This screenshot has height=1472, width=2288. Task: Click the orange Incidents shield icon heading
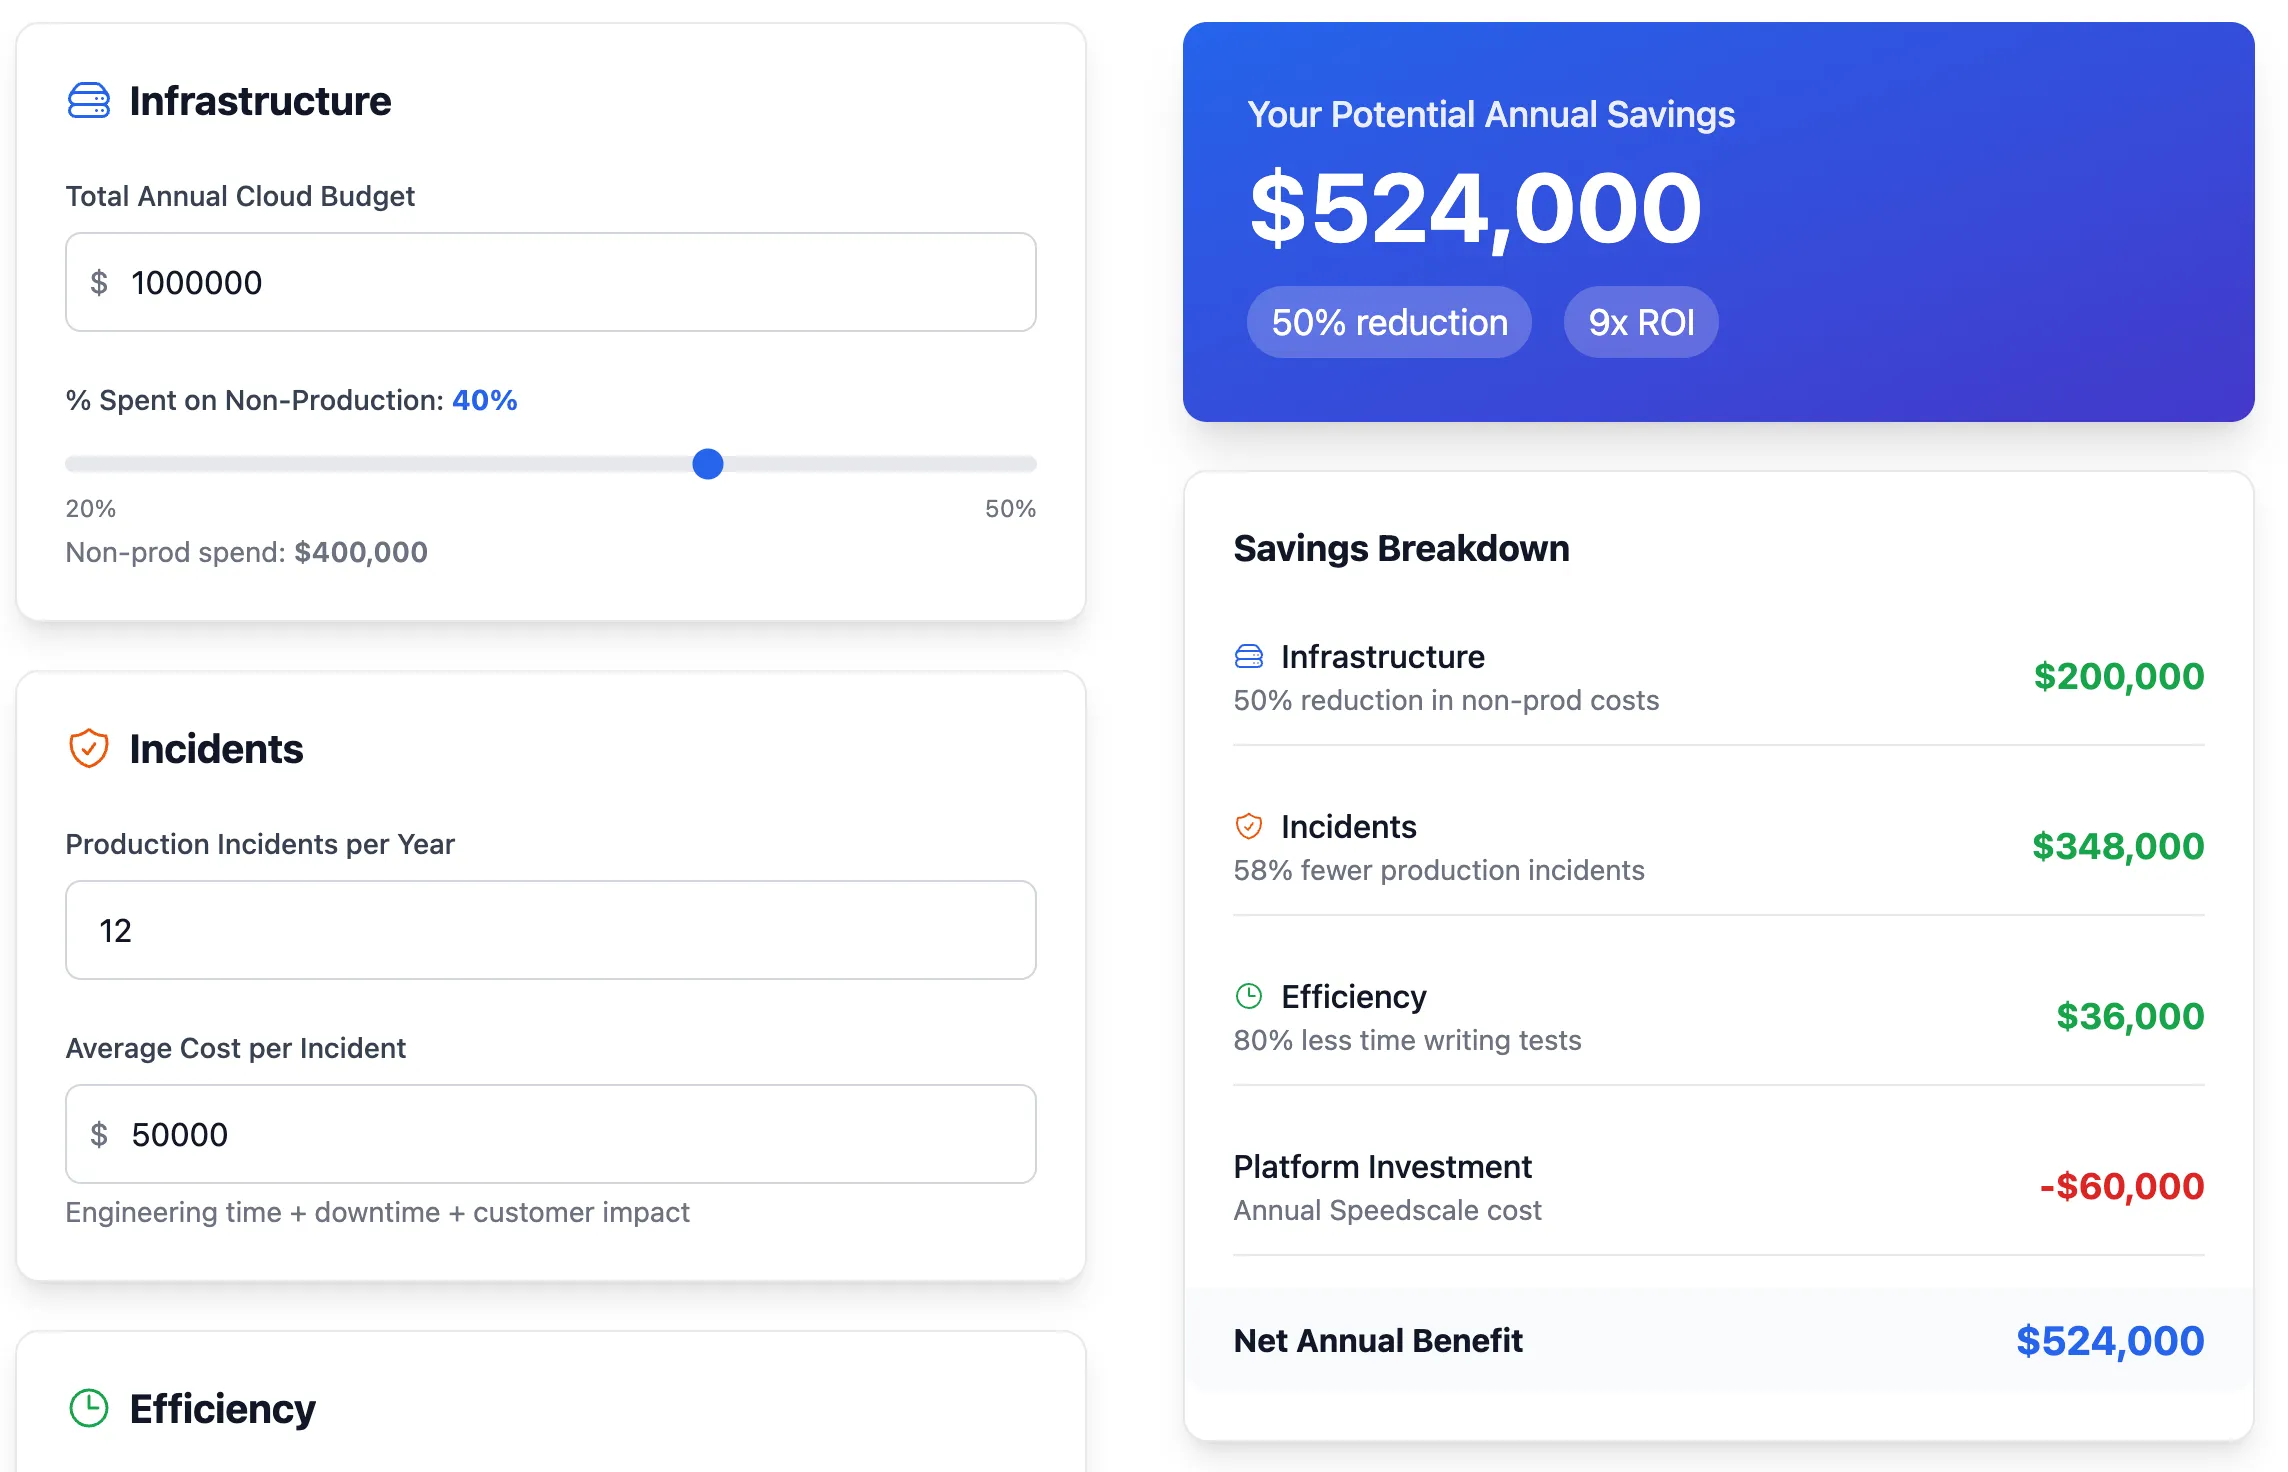(x=88, y=748)
